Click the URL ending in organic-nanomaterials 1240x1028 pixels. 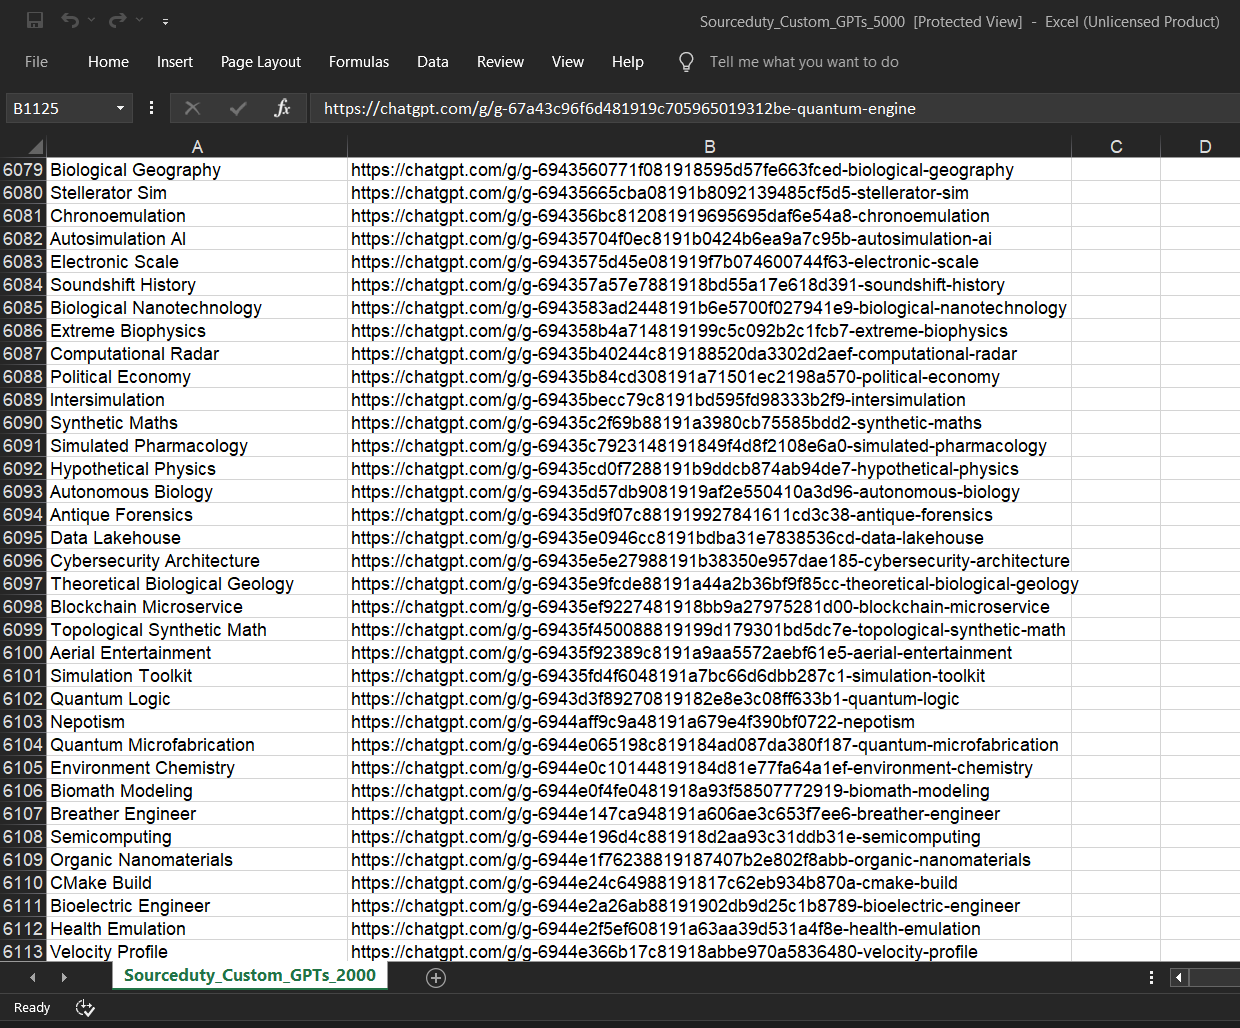click(x=691, y=860)
